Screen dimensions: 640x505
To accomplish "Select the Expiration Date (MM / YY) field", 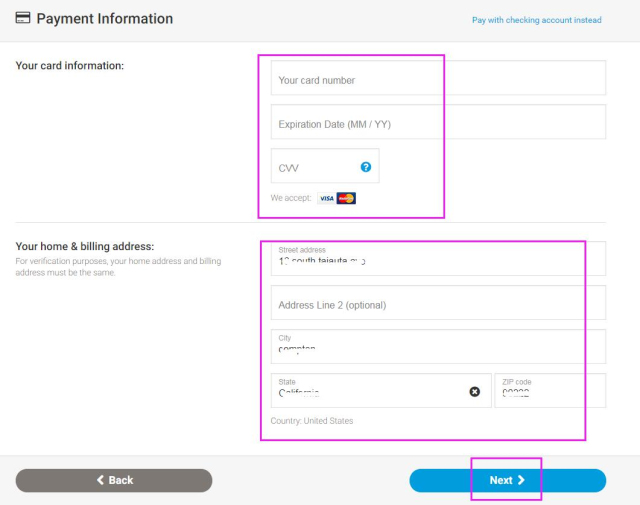I will point(437,124).
